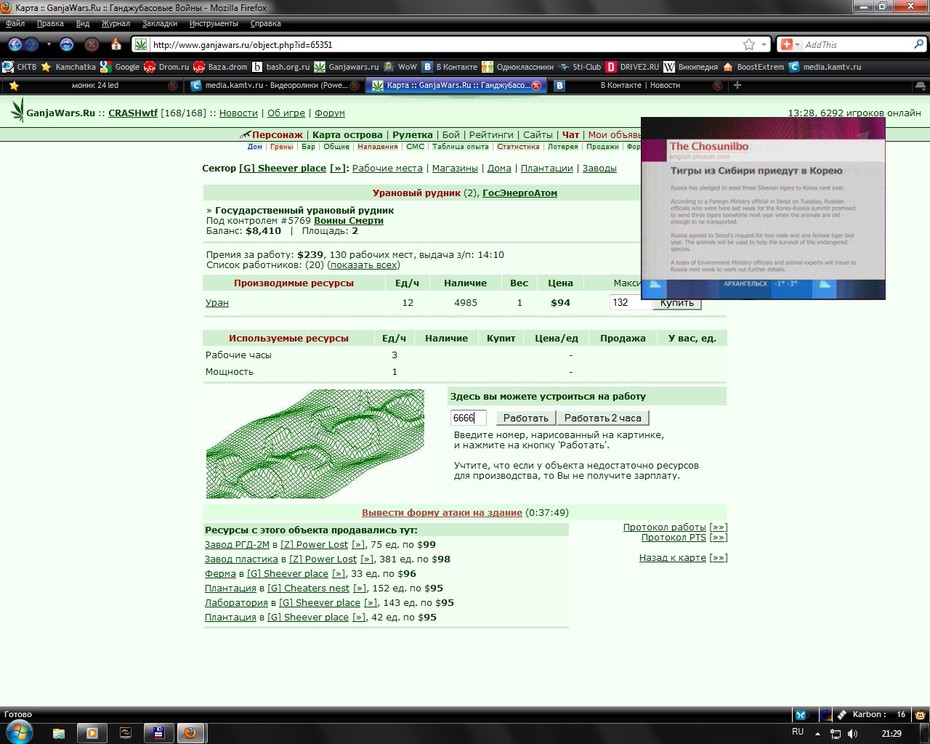Expand the URL bar history dropdown
The height and width of the screenshot is (744, 930).
click(x=764, y=44)
